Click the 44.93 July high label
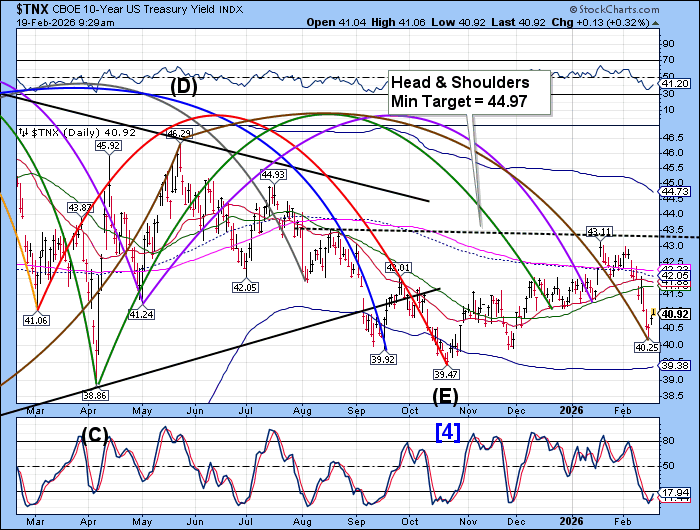Image resolution: width=700 pixels, height=530 pixels. (273, 175)
